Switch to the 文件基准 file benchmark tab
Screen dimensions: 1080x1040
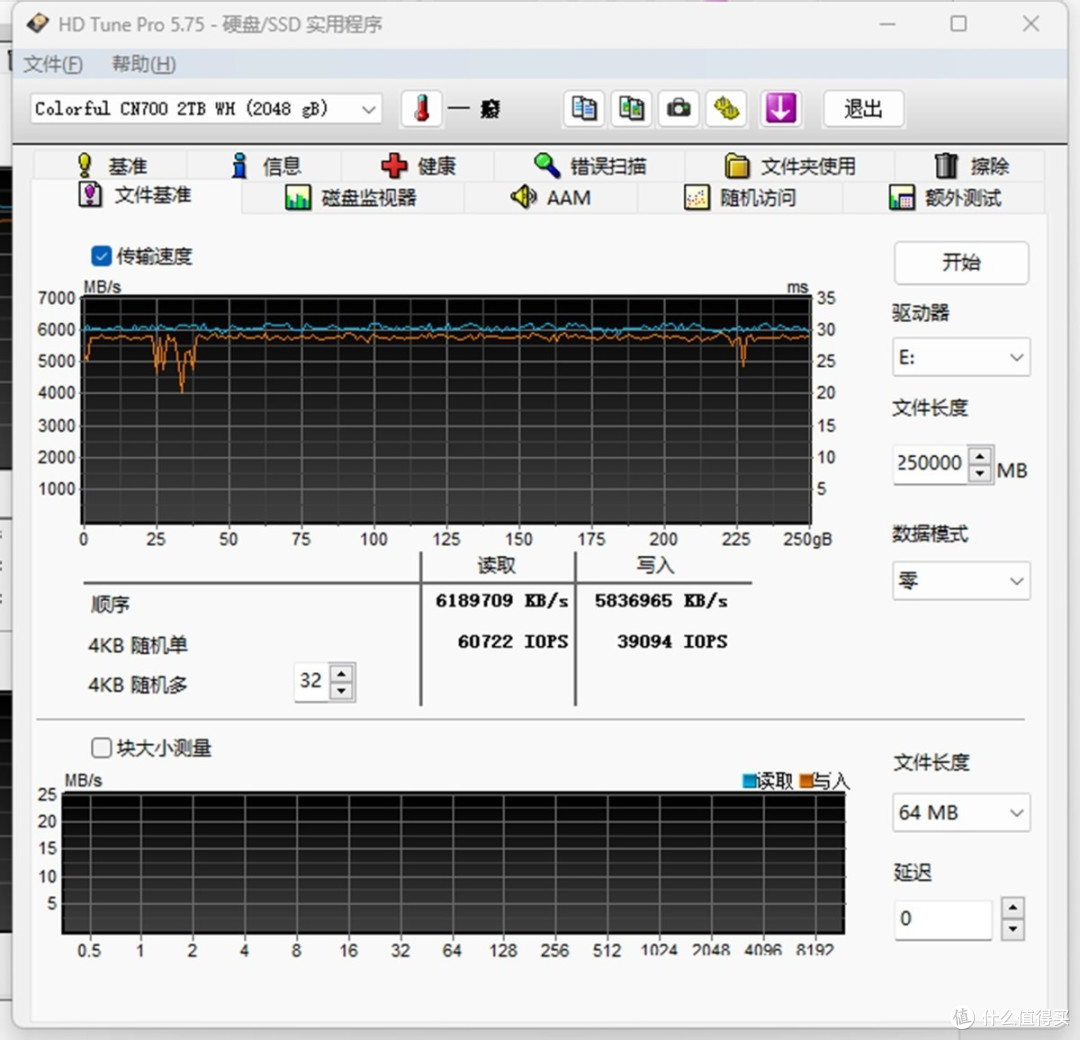tap(136, 196)
